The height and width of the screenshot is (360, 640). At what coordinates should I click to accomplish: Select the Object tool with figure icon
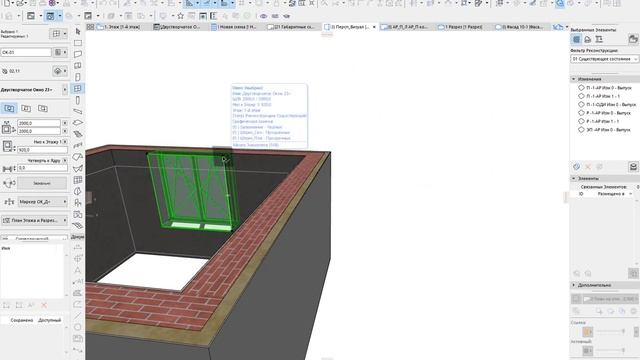click(x=78, y=203)
